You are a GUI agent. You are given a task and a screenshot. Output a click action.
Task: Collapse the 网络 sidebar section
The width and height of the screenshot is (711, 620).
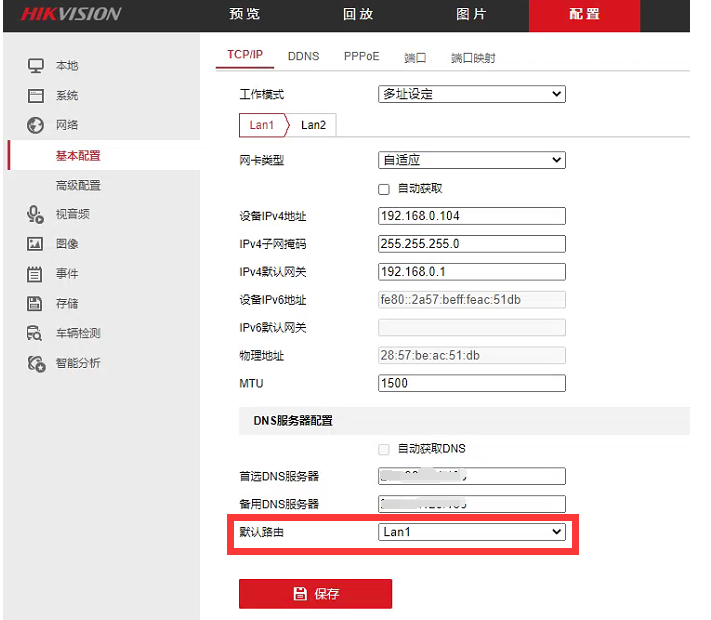(x=67, y=125)
